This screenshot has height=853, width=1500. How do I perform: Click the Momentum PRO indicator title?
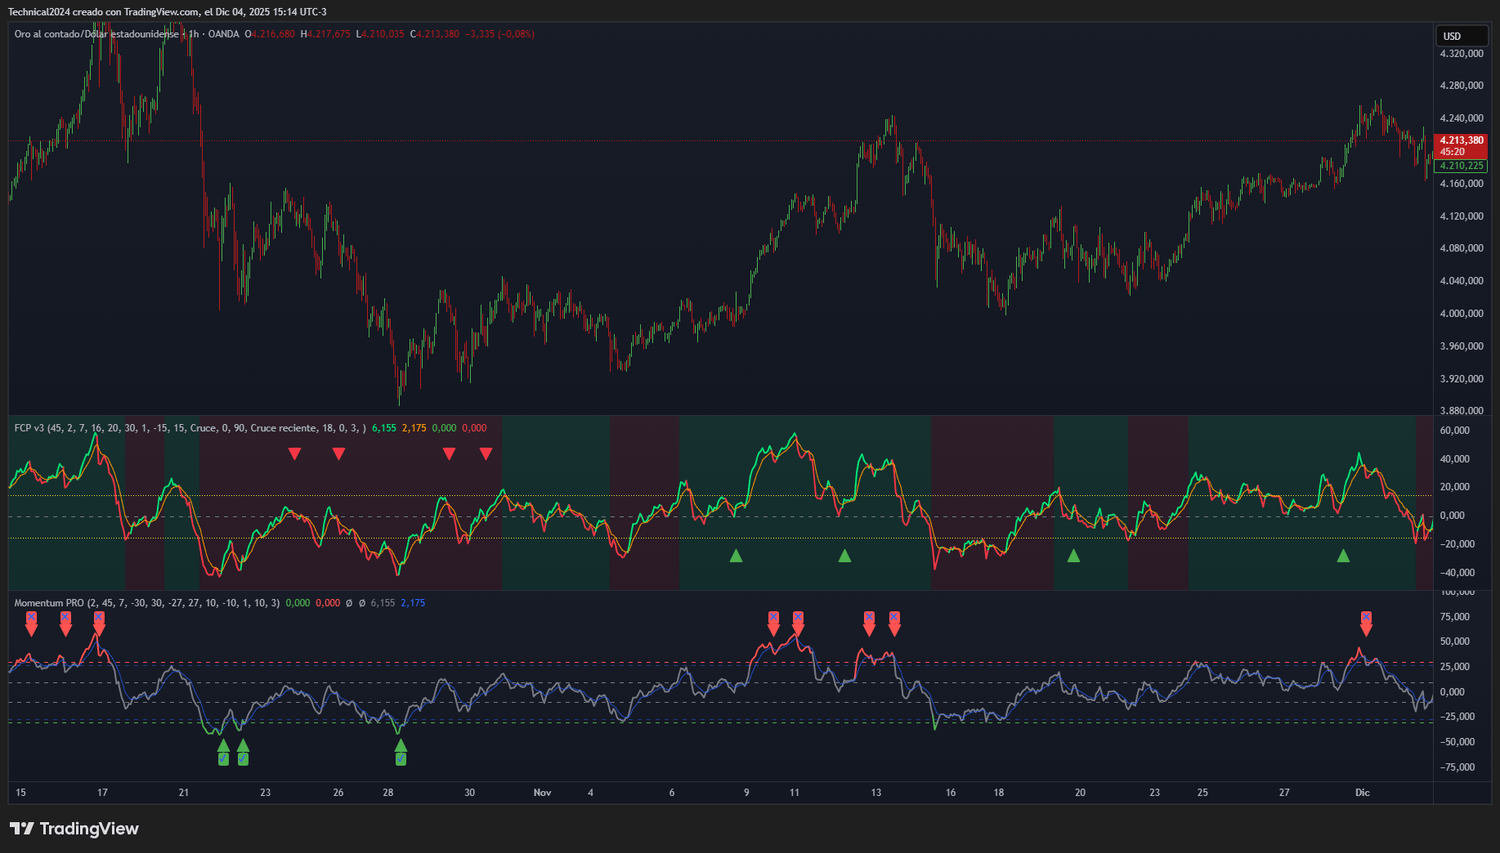pyautogui.click(x=48, y=603)
